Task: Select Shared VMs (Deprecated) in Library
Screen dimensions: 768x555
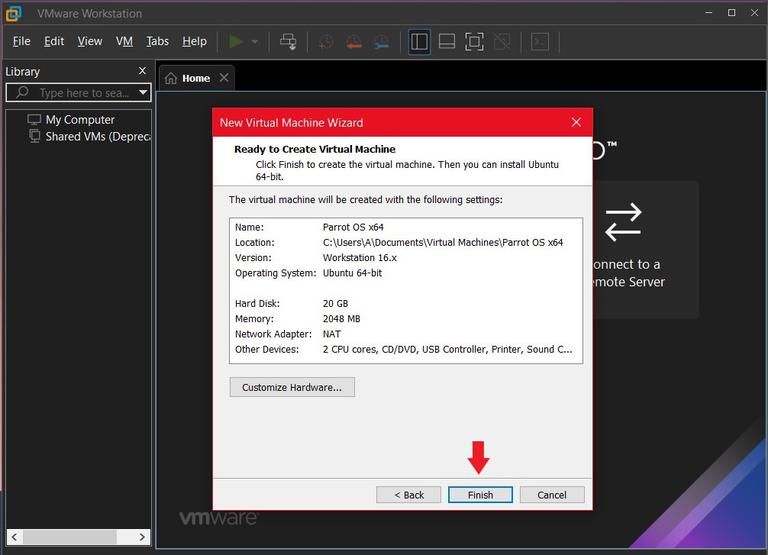Action: pos(98,136)
